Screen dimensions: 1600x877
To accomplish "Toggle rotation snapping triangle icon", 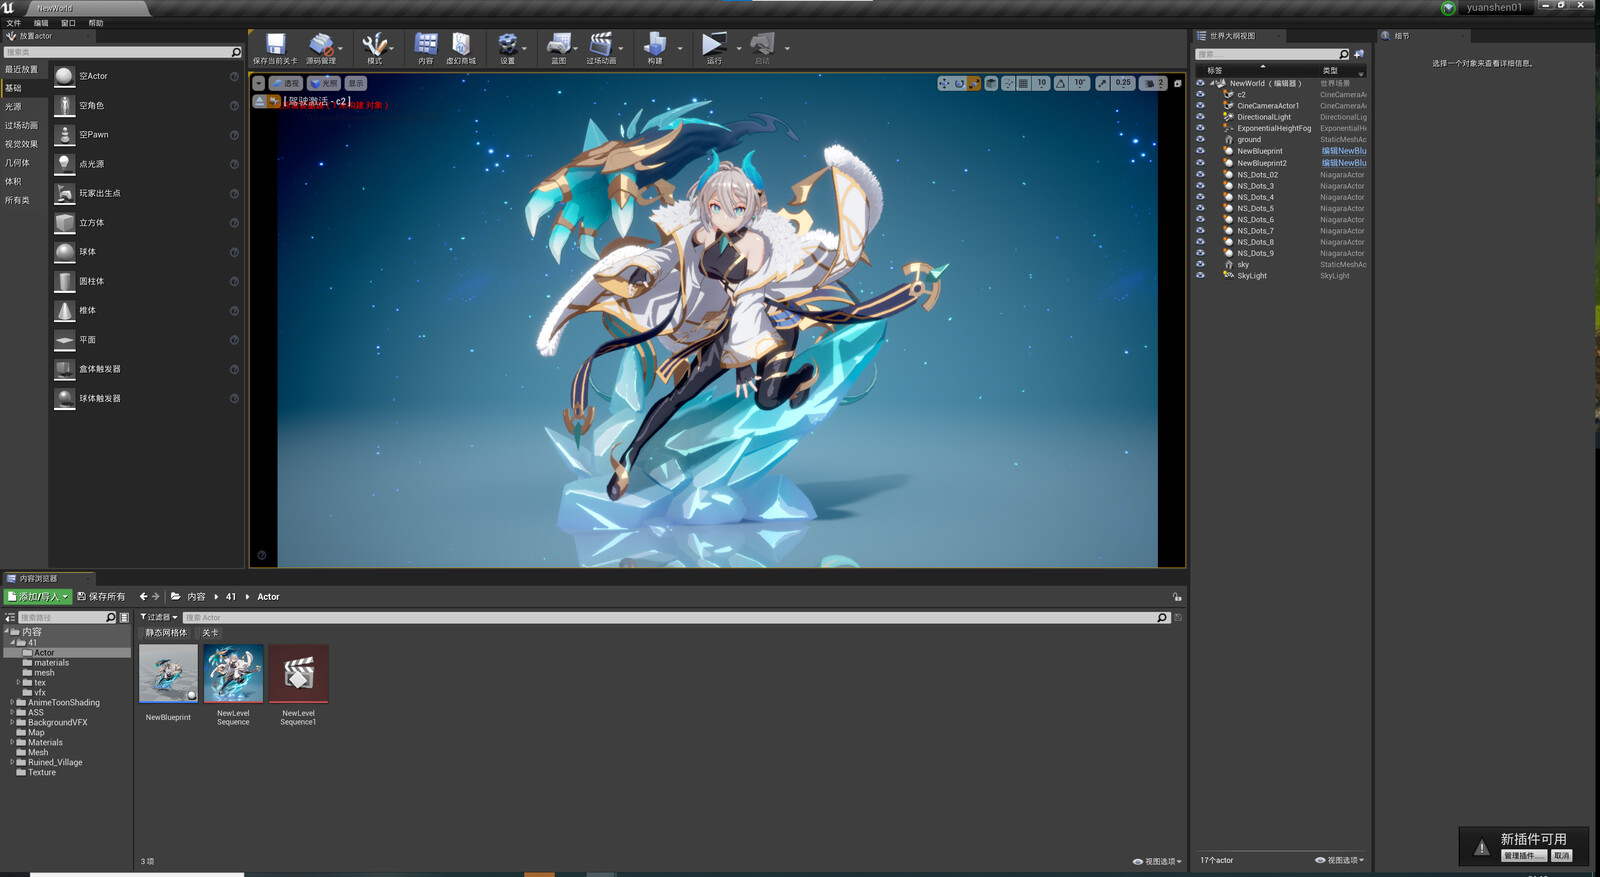I will [1061, 83].
